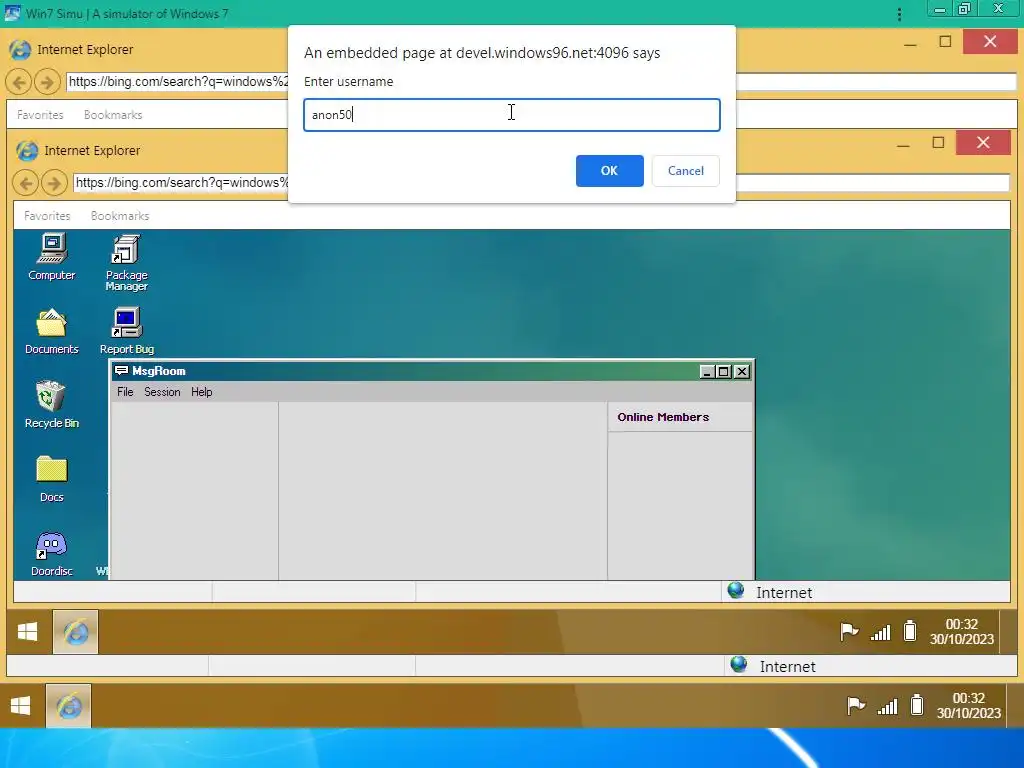
Task: Select the Online Members header
Action: tap(663, 417)
